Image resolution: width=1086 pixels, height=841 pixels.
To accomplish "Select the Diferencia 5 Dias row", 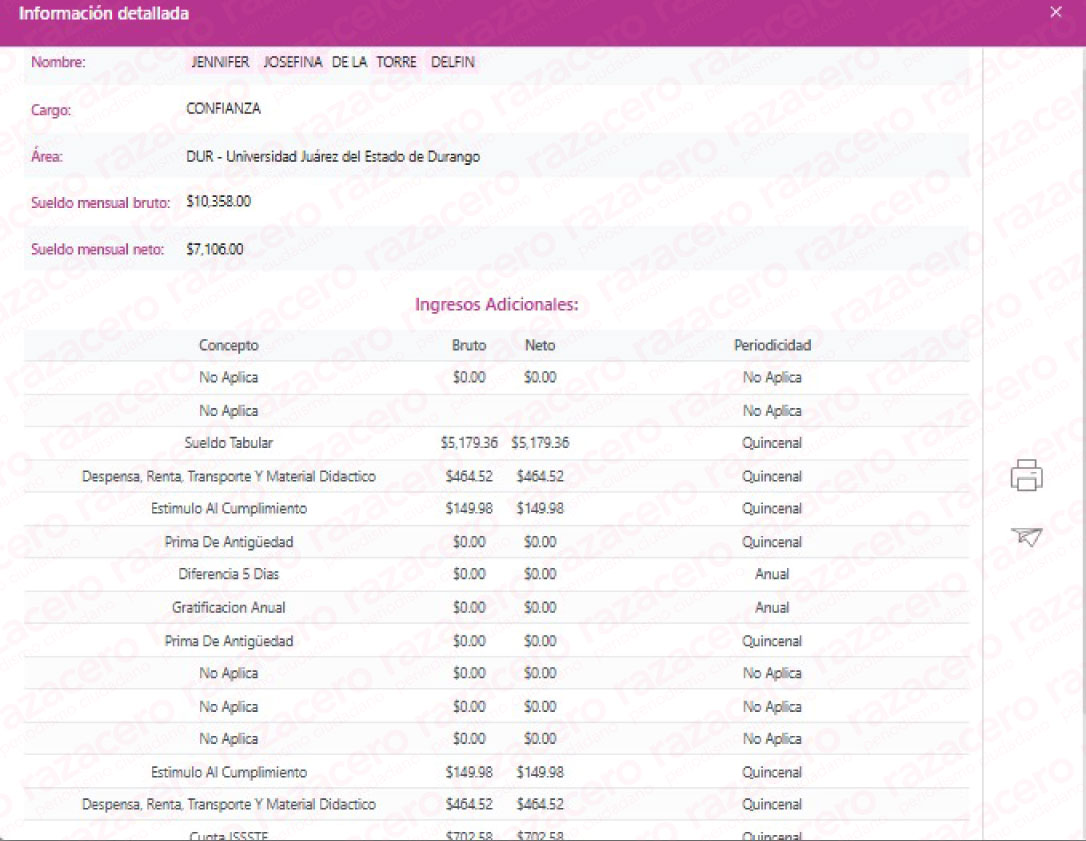I will 228,575.
